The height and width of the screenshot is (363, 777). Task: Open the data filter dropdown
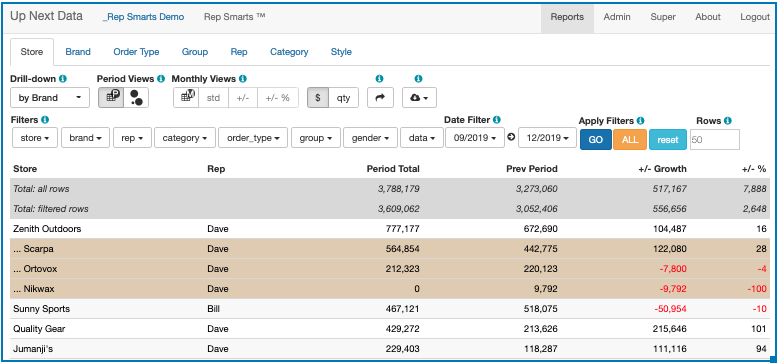422,138
